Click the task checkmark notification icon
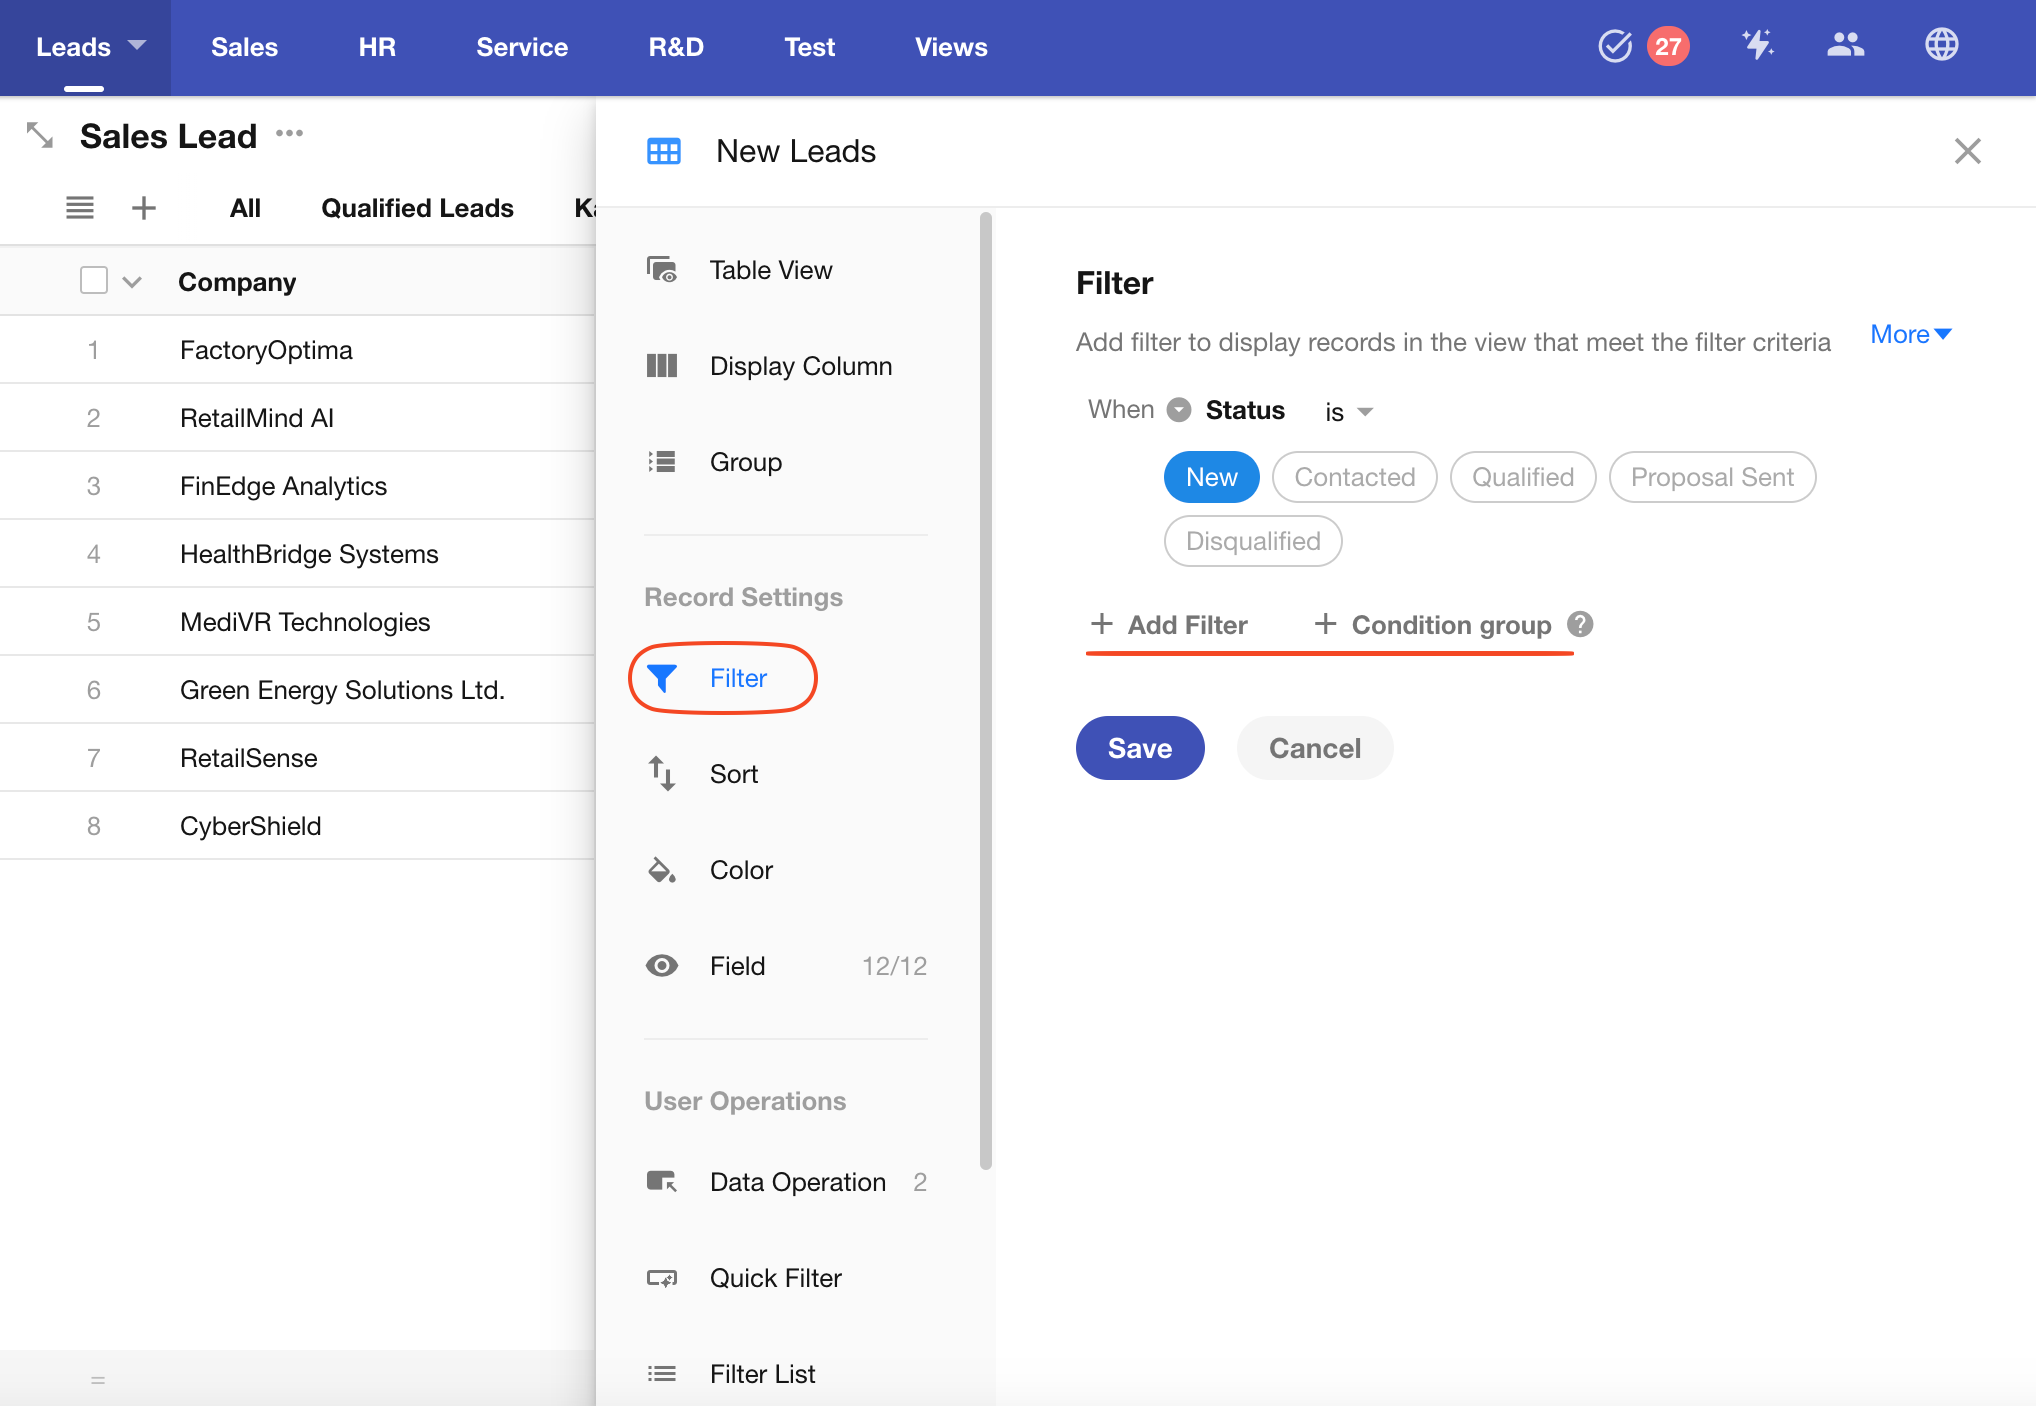 [1614, 45]
